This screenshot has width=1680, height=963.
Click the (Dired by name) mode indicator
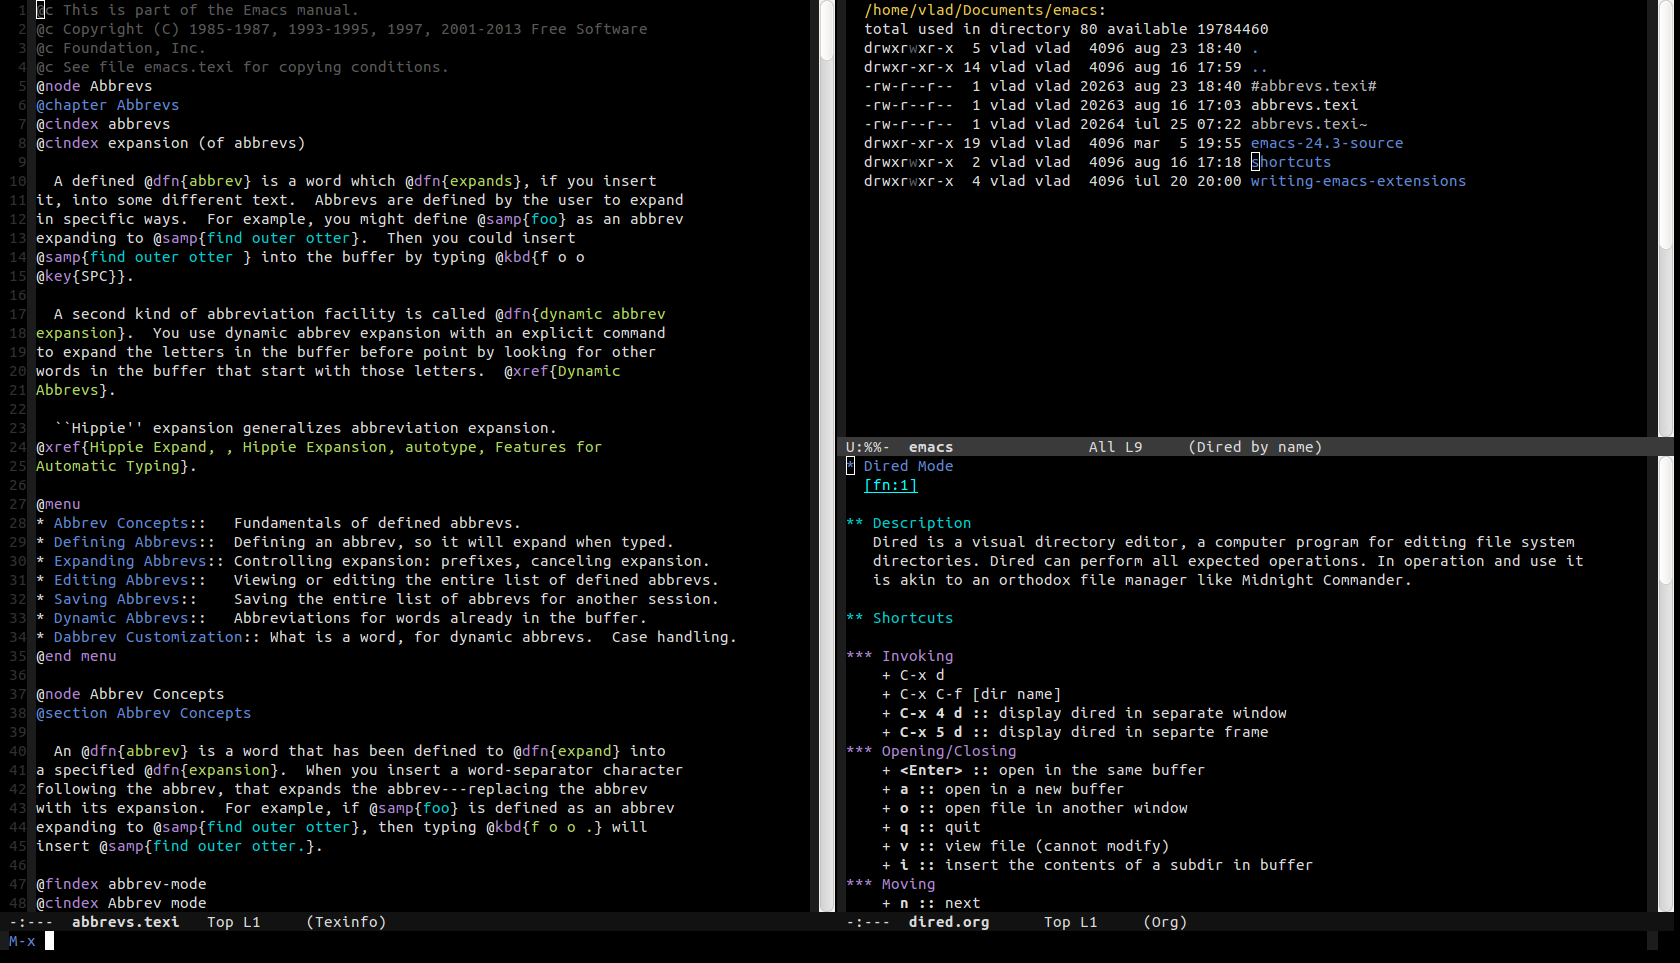tap(1255, 447)
